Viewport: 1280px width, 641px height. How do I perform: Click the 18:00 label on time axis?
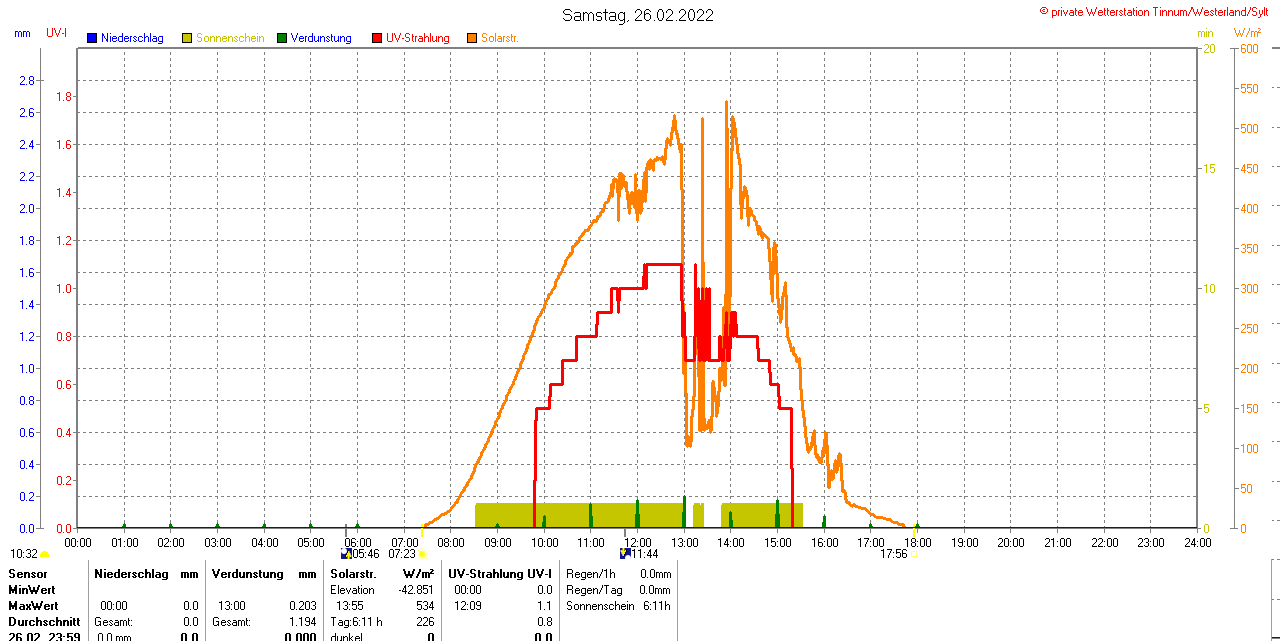(918, 542)
